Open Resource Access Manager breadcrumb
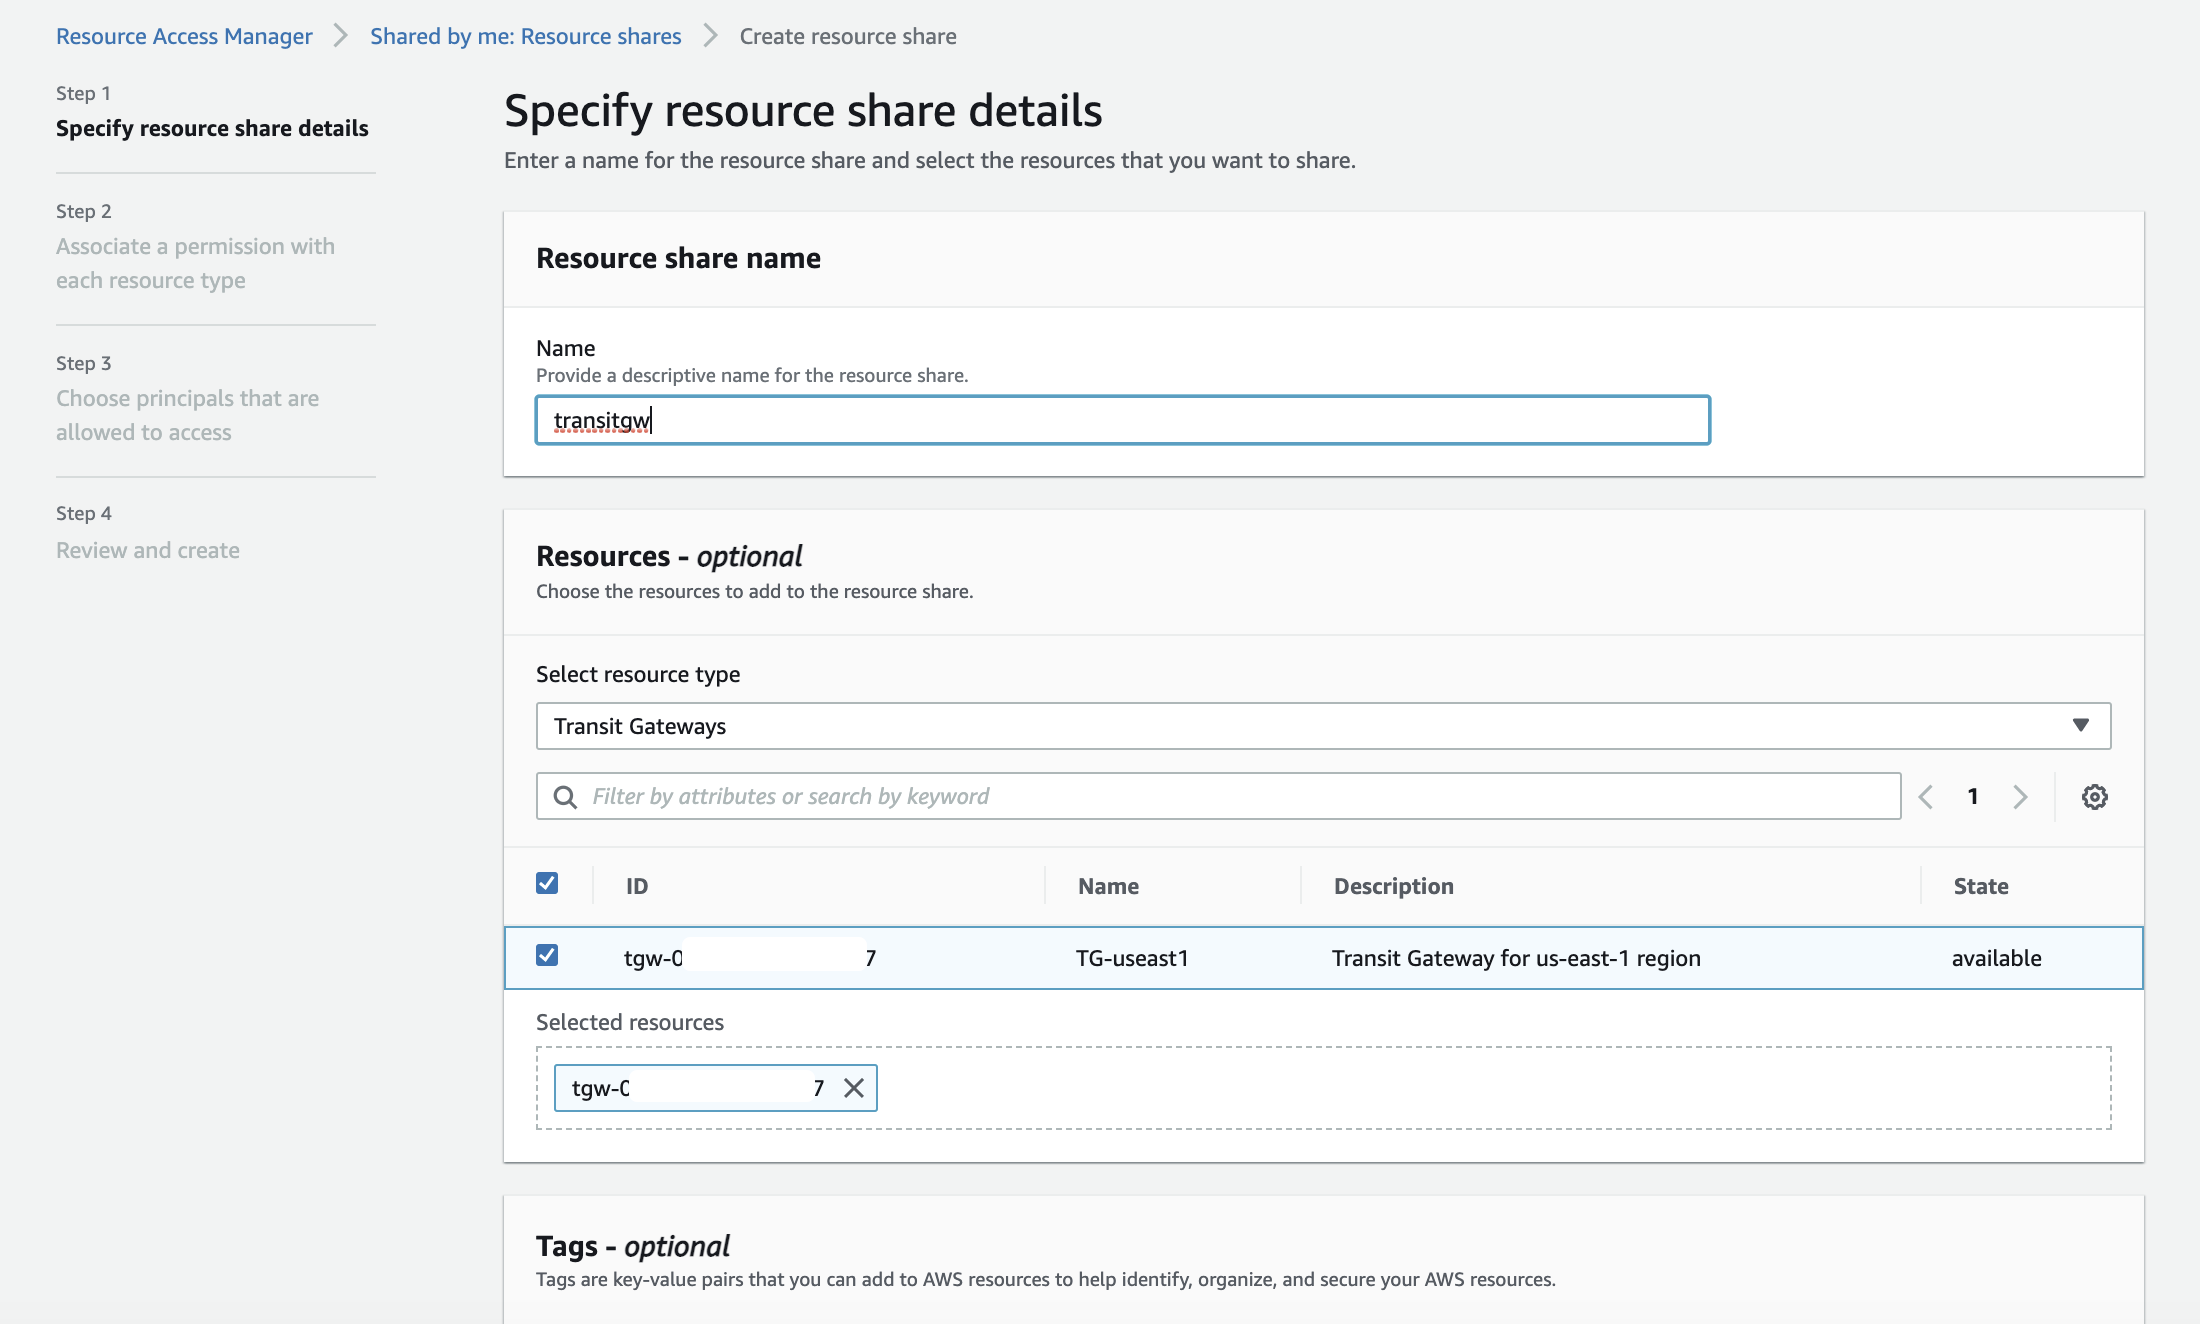Viewport: 2200px width, 1324px height. (x=184, y=36)
